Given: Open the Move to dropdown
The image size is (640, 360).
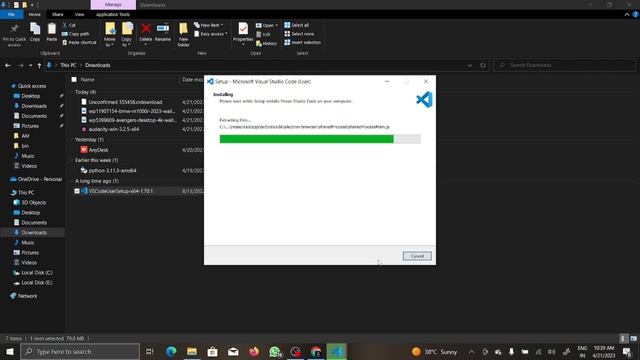Looking at the screenshot, I should pyautogui.click(x=109, y=42).
